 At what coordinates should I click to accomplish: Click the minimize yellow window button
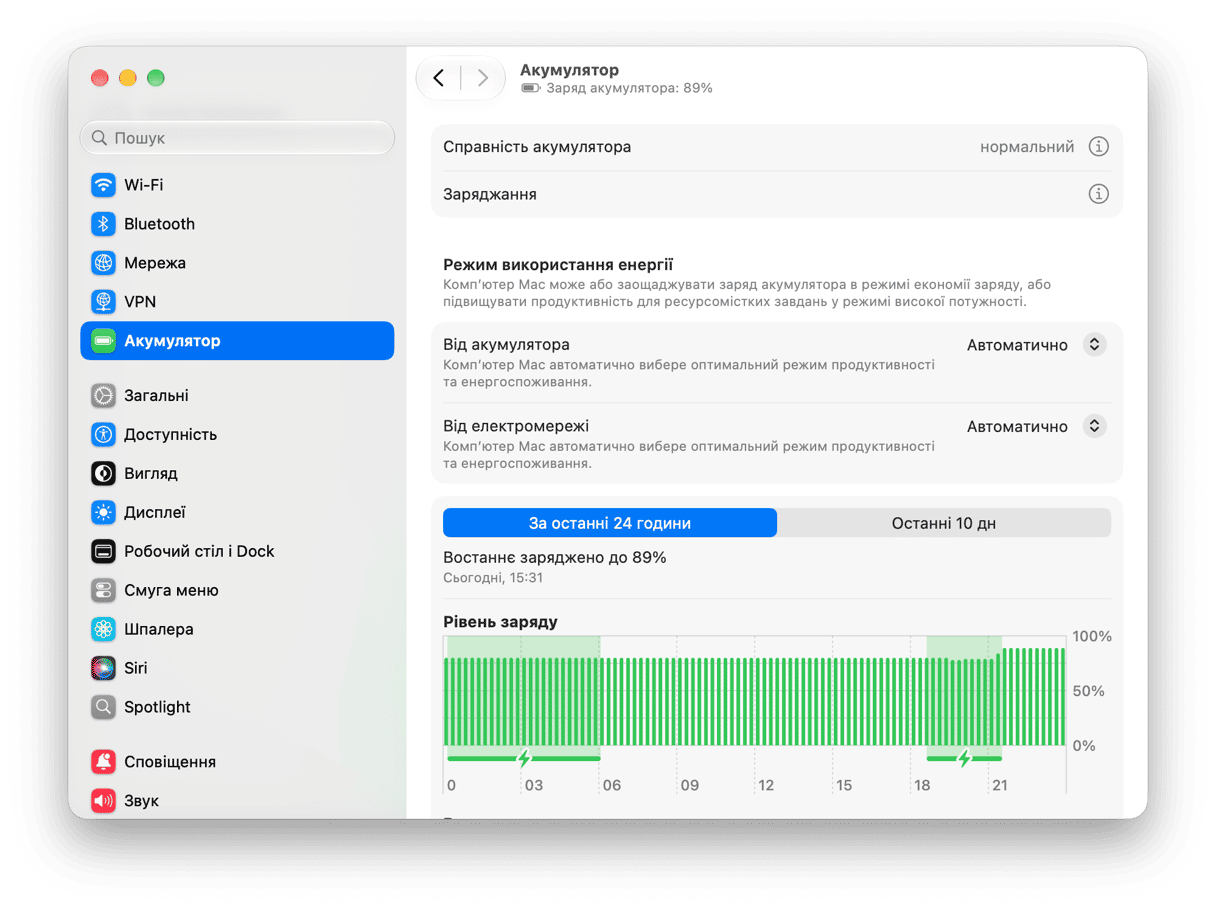click(x=127, y=78)
